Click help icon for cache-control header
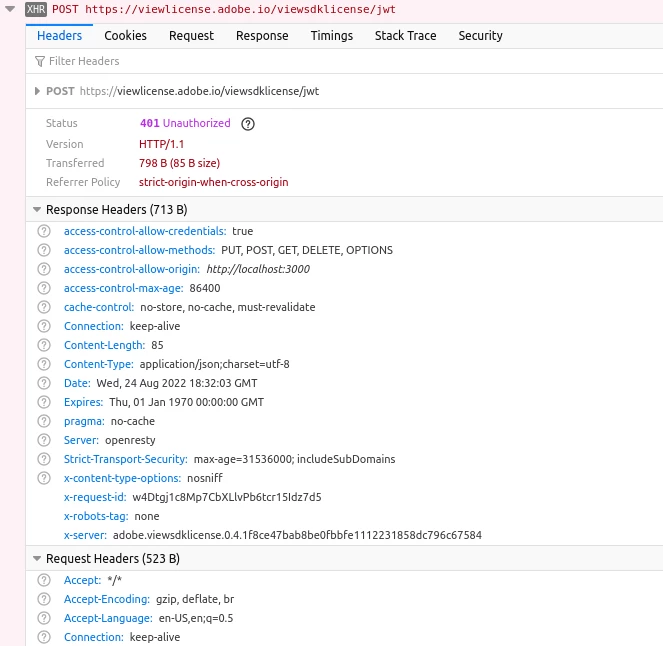663x646 pixels. pos(44,307)
